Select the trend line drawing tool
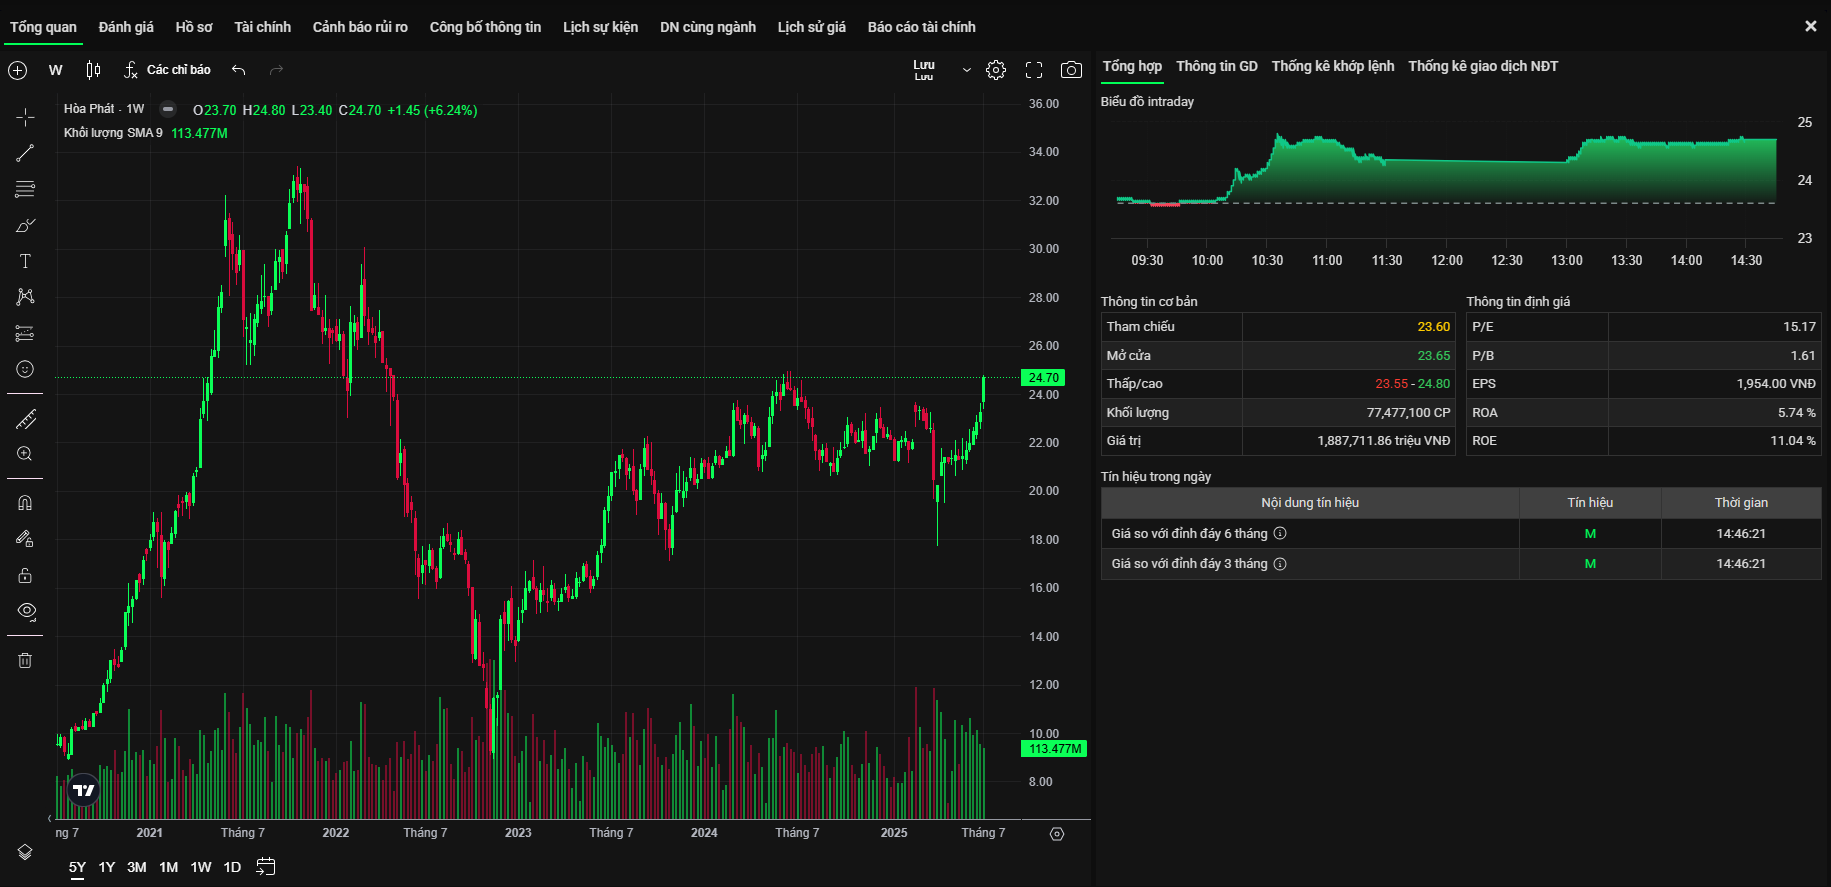Viewport: 1831px width, 887px height. [x=25, y=153]
